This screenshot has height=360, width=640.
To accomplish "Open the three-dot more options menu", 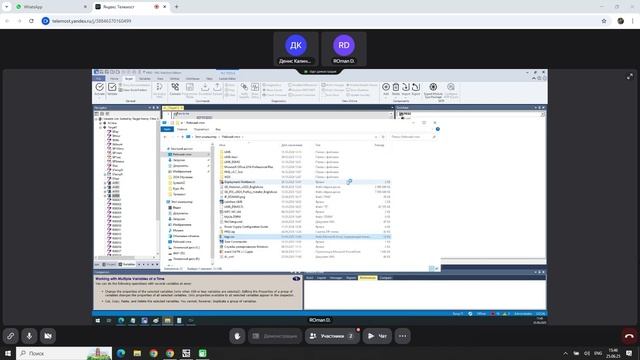I will (x=402, y=336).
